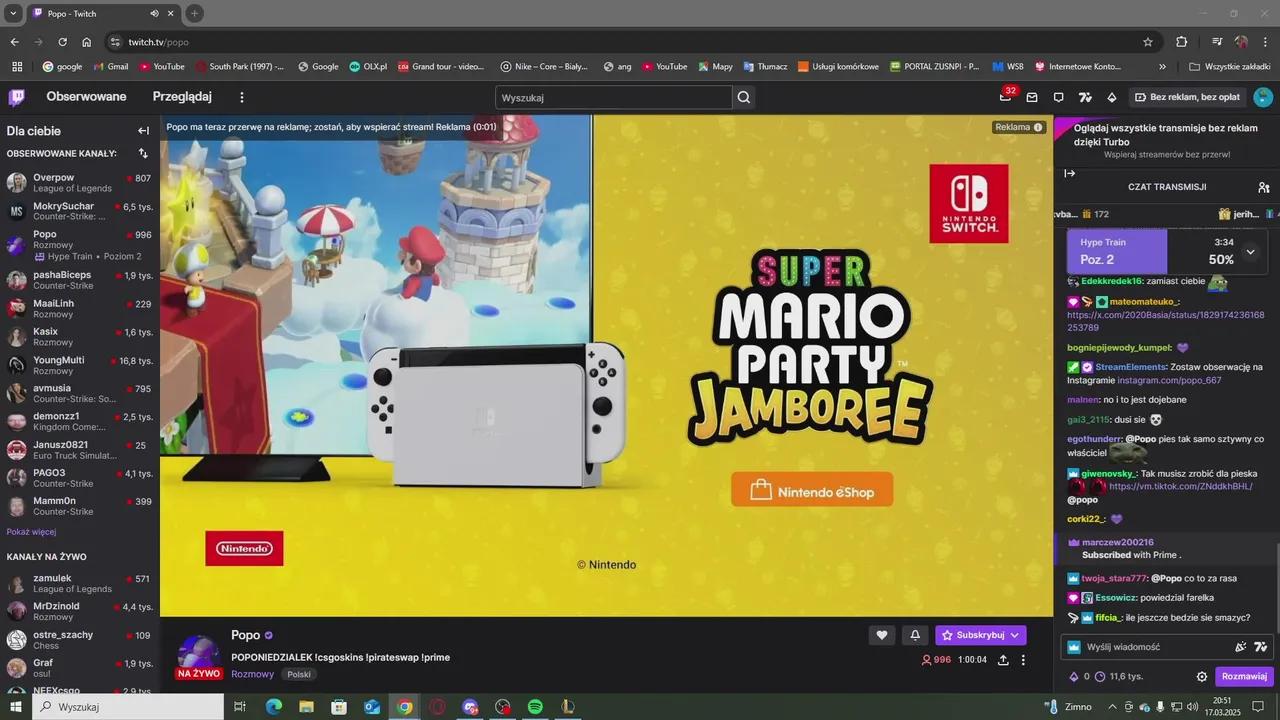
Task: Open the Wszystkie zakładki folder
Action: [1229, 67]
